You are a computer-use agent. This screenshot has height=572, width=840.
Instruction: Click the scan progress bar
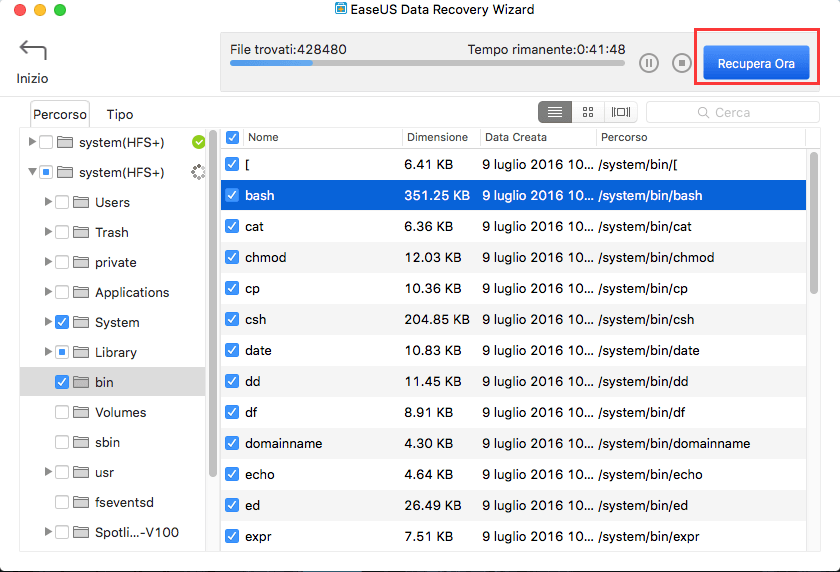pyautogui.click(x=427, y=63)
